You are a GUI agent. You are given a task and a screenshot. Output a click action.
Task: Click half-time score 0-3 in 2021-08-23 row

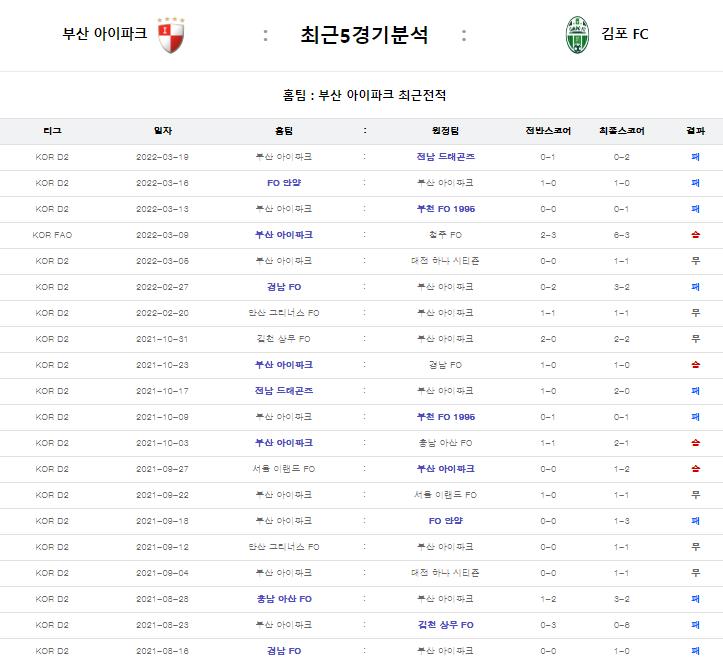coord(548,625)
